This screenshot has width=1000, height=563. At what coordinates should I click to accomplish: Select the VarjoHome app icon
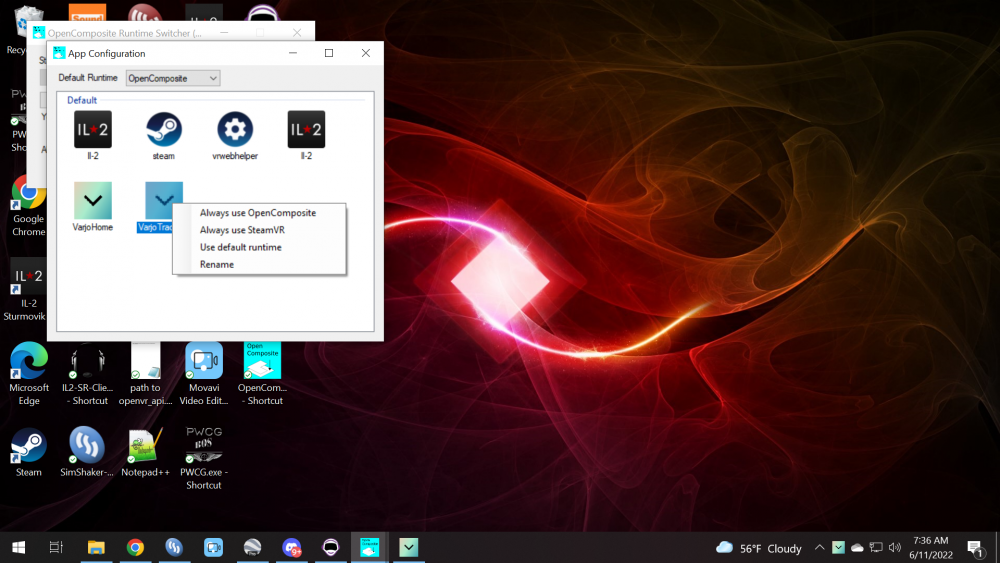[93, 201]
